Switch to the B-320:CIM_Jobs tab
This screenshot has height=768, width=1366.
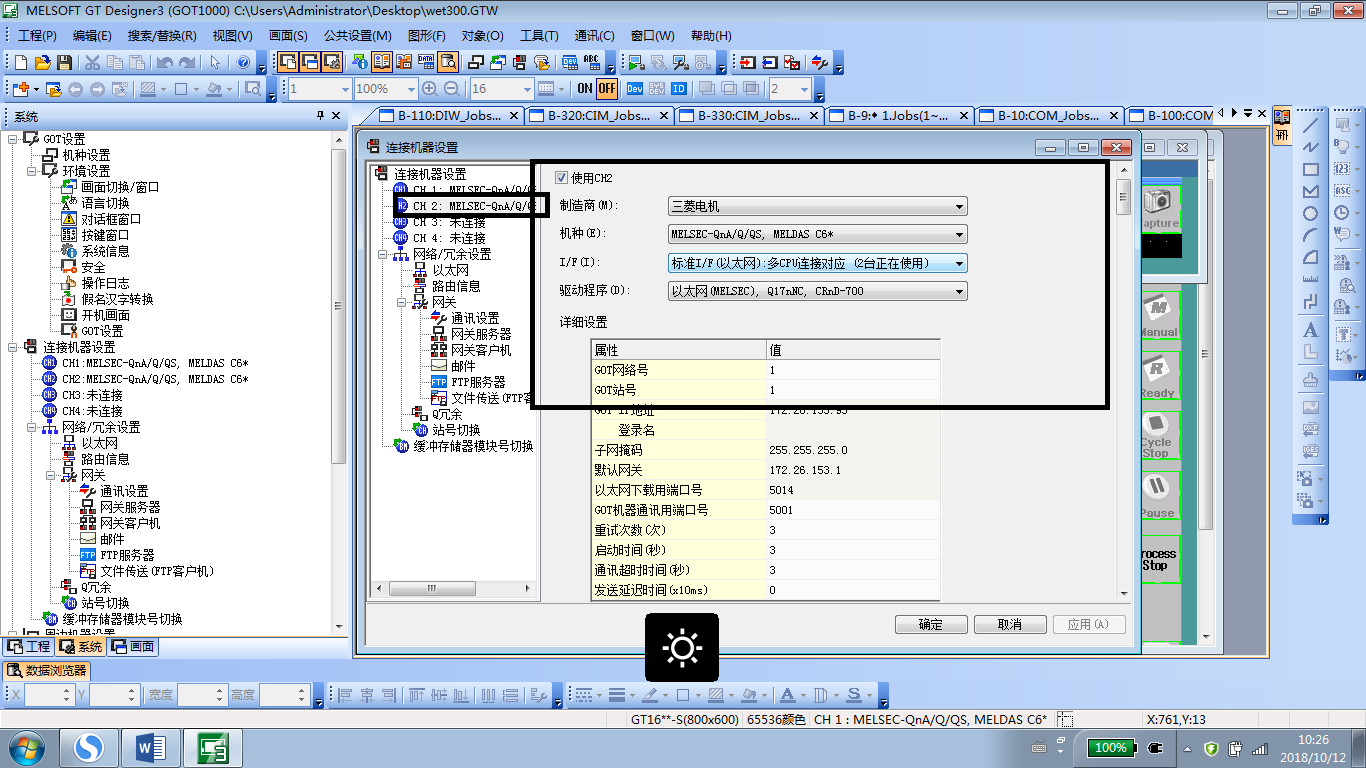tap(598, 116)
